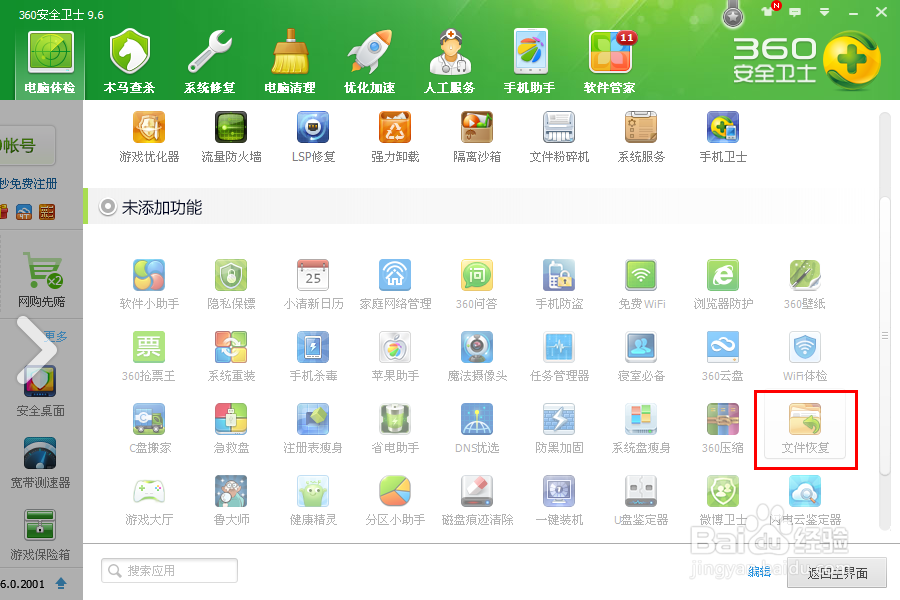Switch to 电脑清理 tab

pos(290,63)
